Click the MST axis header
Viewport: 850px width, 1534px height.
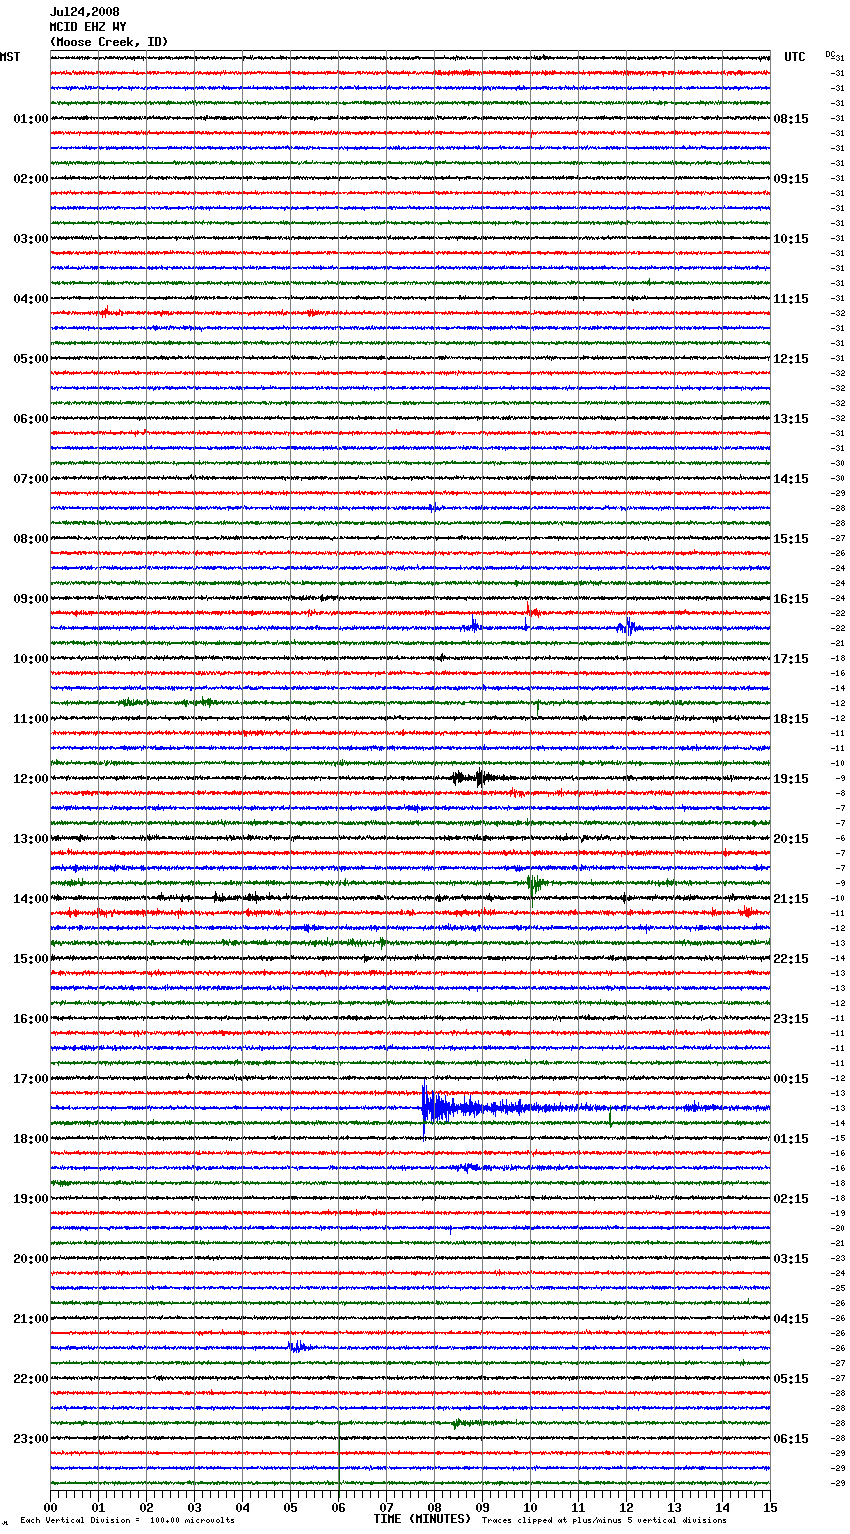point(10,57)
